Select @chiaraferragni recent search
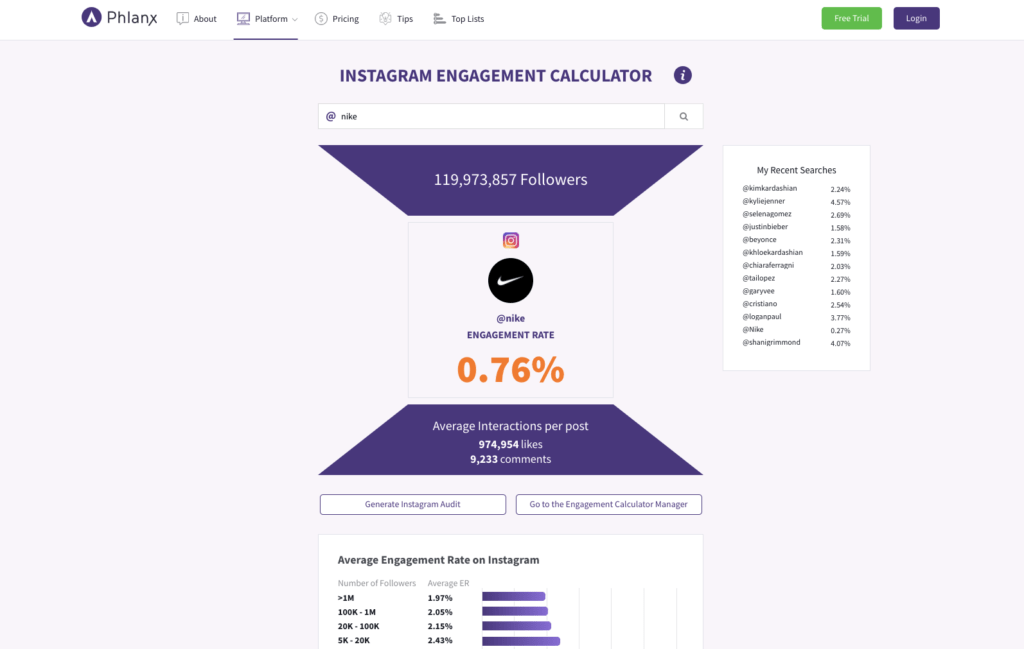Screen dimensions: 1024x649 pos(768,265)
